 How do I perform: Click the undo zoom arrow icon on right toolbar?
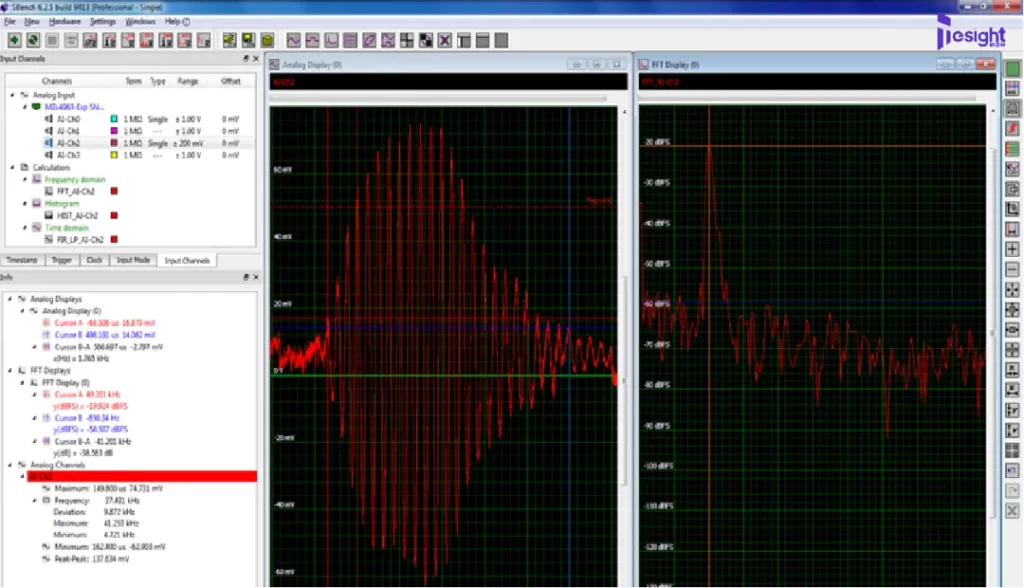1012,470
